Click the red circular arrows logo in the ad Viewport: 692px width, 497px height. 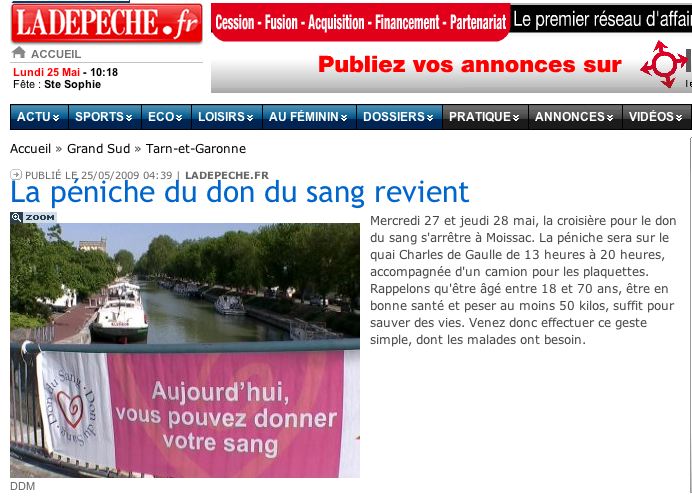click(665, 64)
